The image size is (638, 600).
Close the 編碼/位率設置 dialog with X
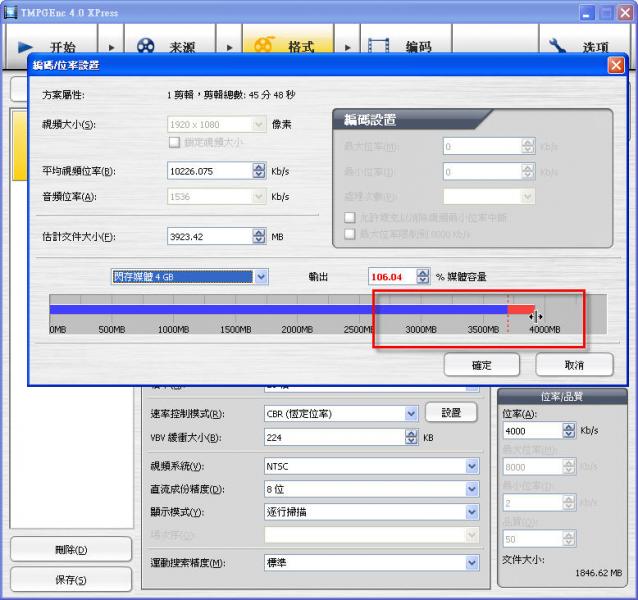615,66
